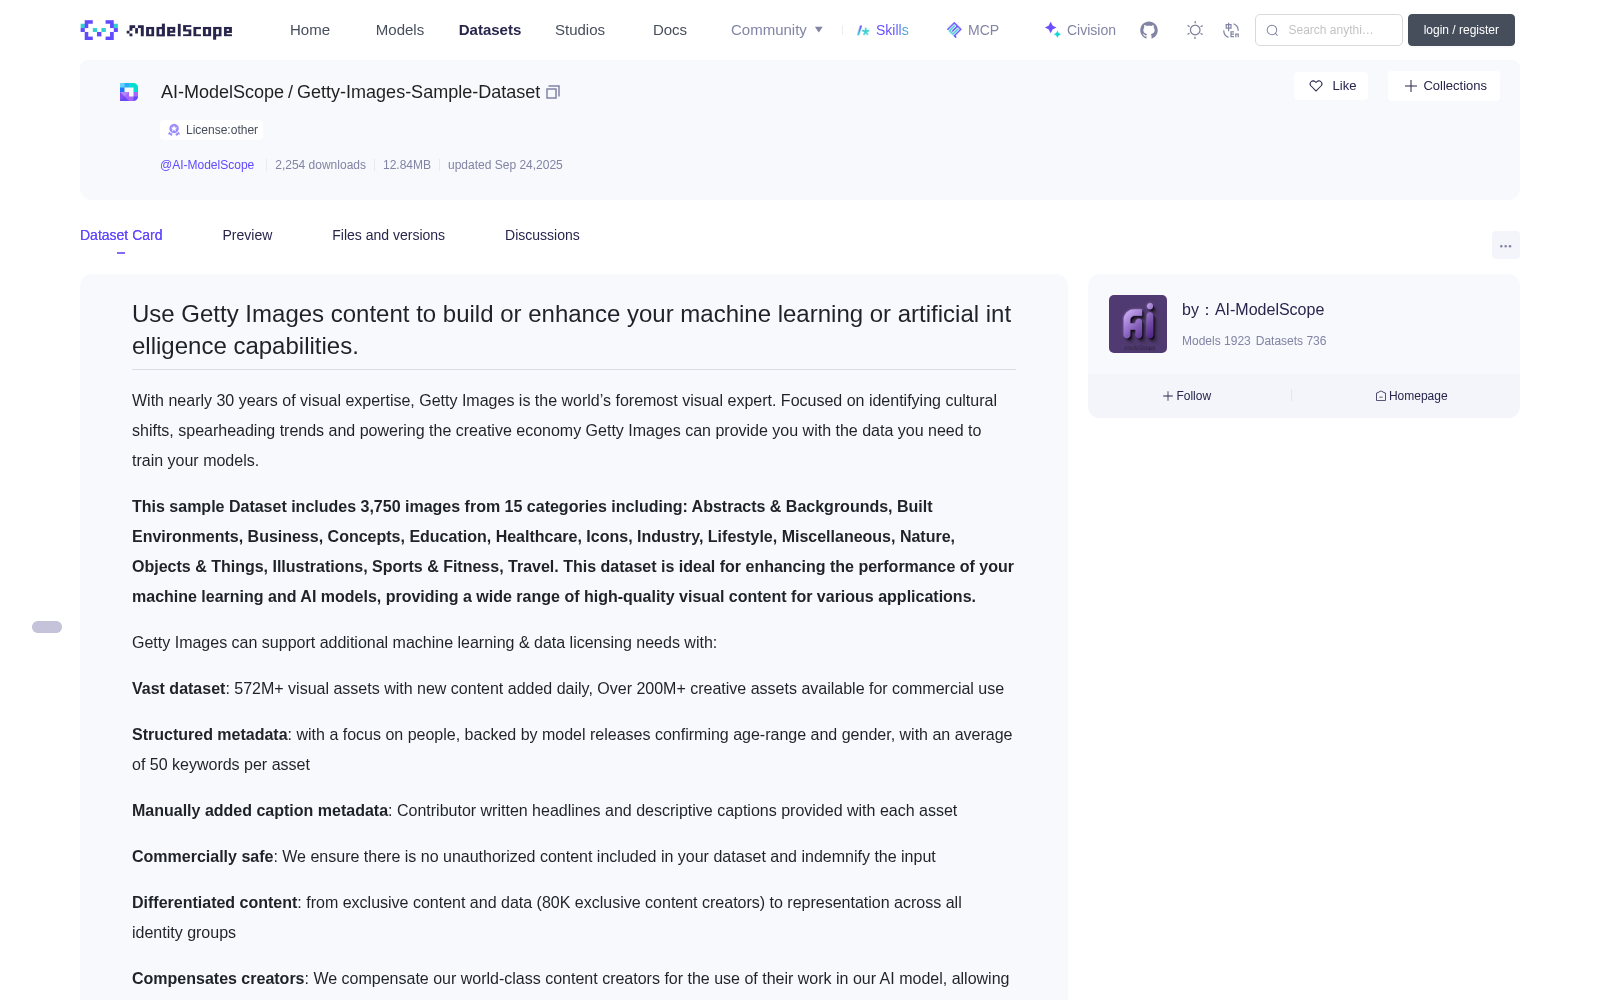Open the Studios section
The width and height of the screenshot is (1600, 1000).
[x=580, y=30]
